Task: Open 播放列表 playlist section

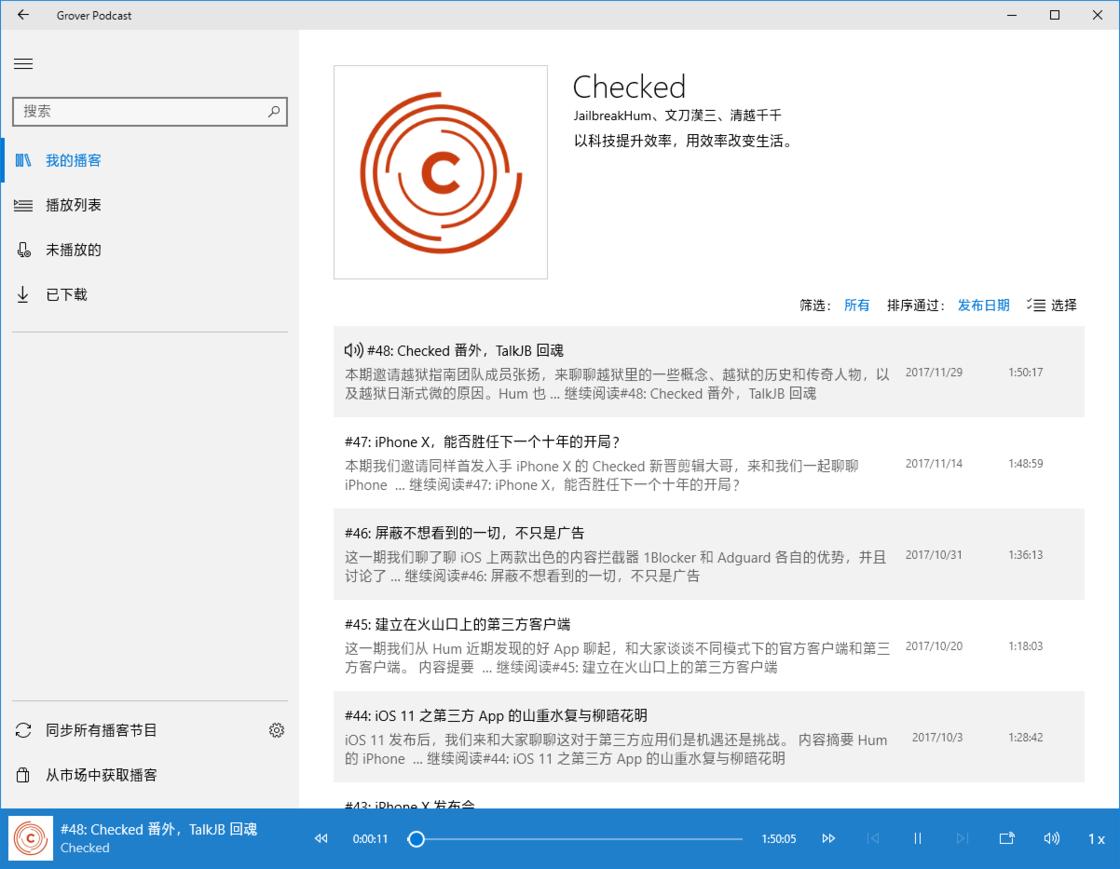Action: click(x=150, y=205)
